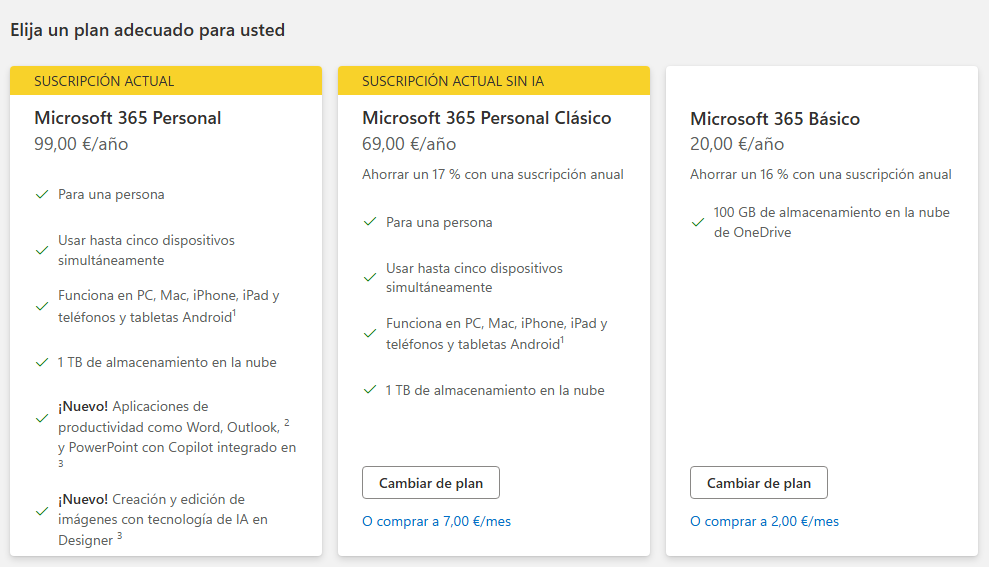Click checkmark next to 'Para una persona' in Personal
Viewport: 989px width, 567px height.
point(42,194)
